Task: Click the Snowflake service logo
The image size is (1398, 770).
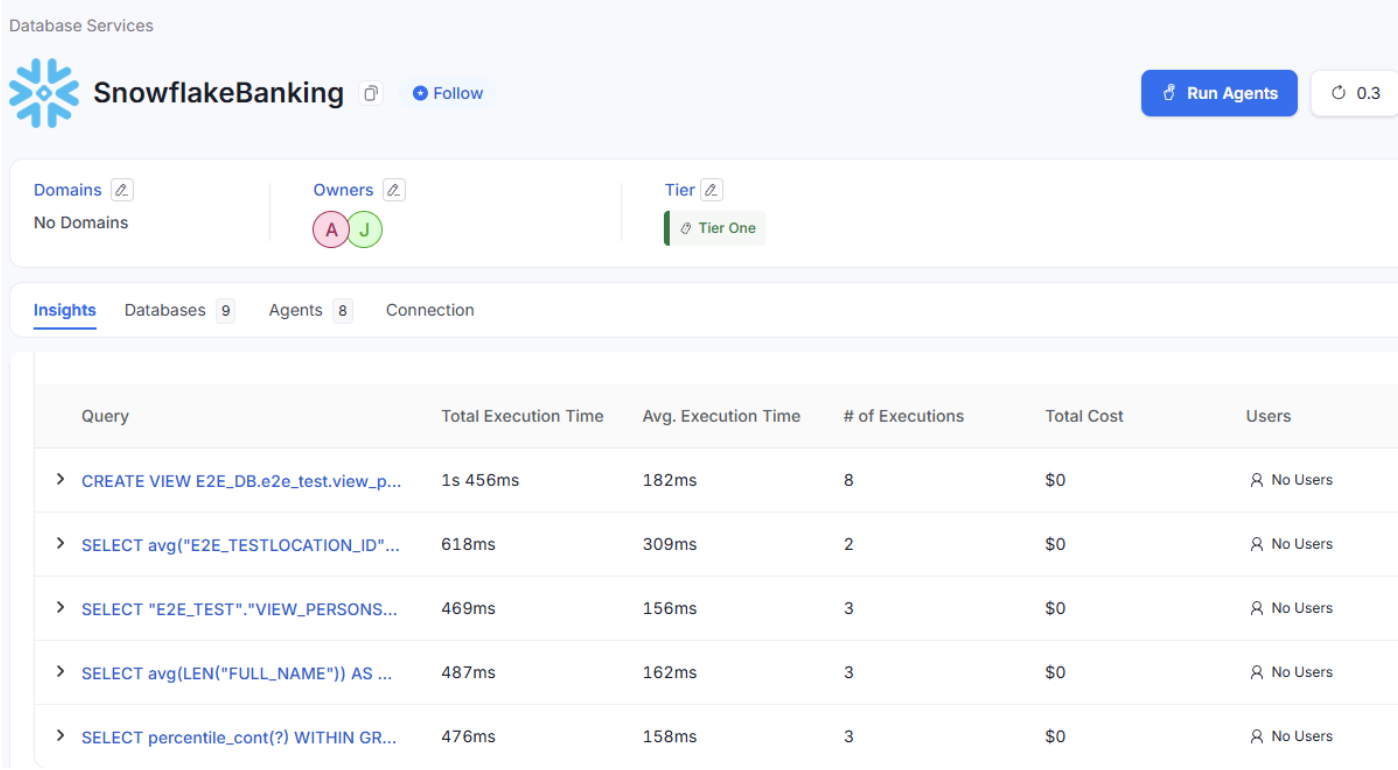Action: click(44, 93)
